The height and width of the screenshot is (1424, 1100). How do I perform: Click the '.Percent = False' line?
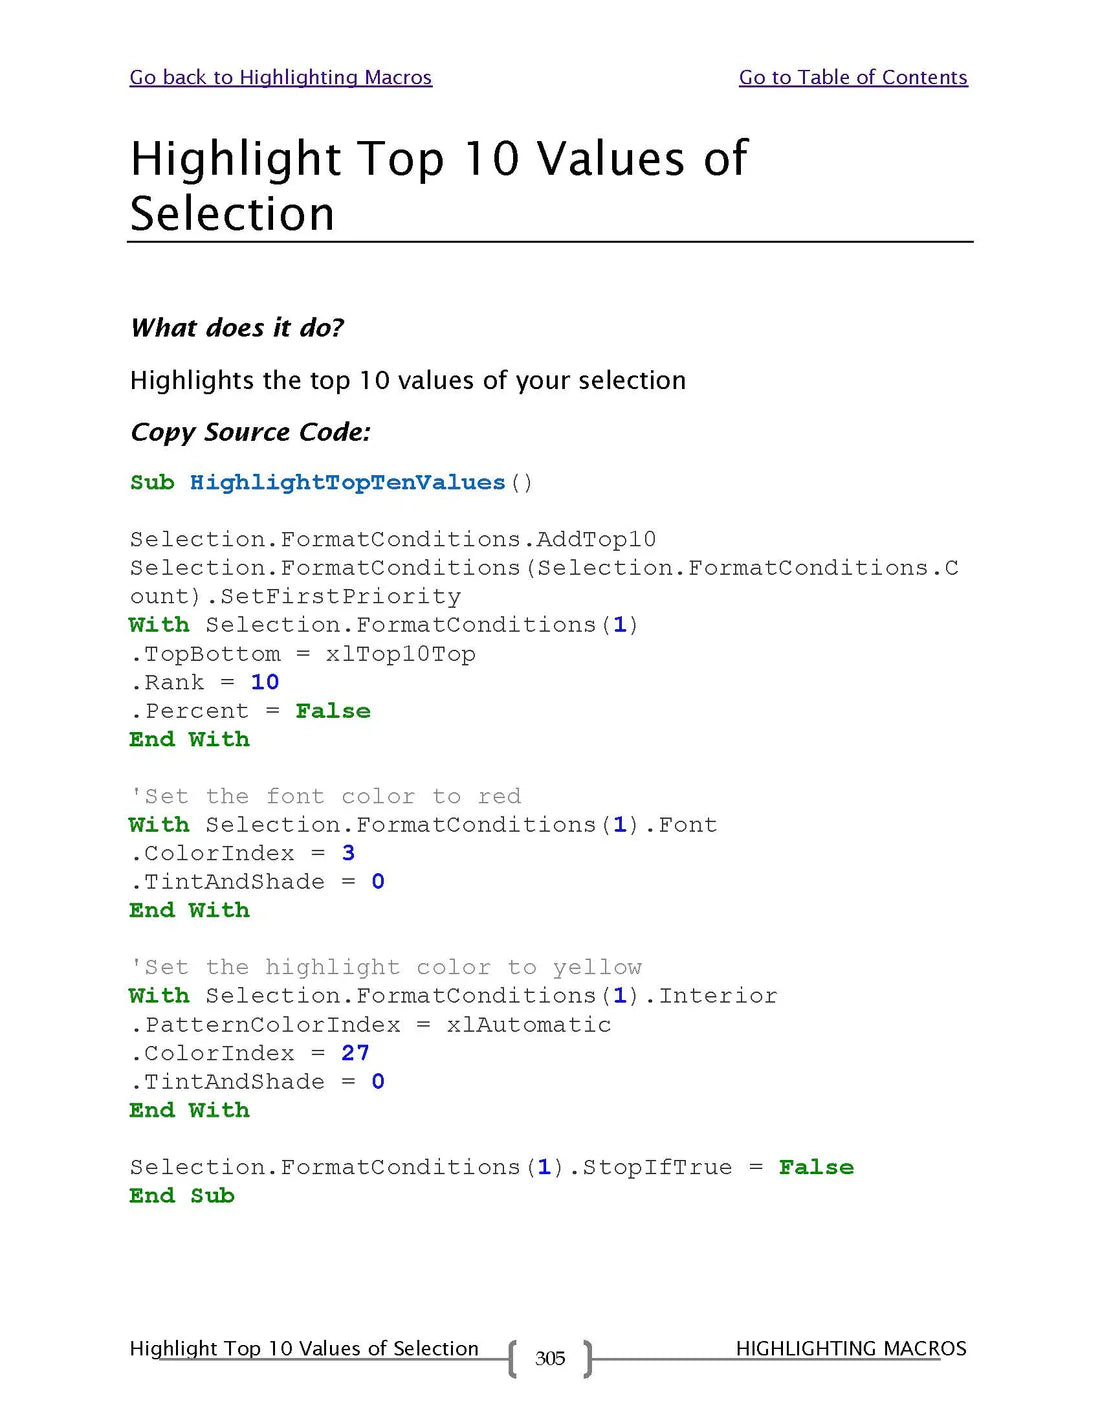(x=250, y=711)
